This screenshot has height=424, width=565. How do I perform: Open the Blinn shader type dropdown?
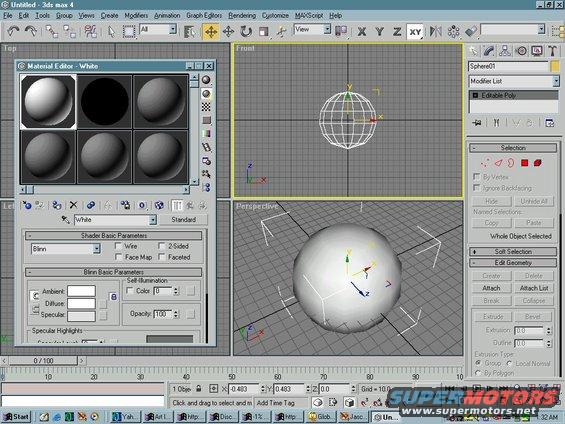[66, 249]
